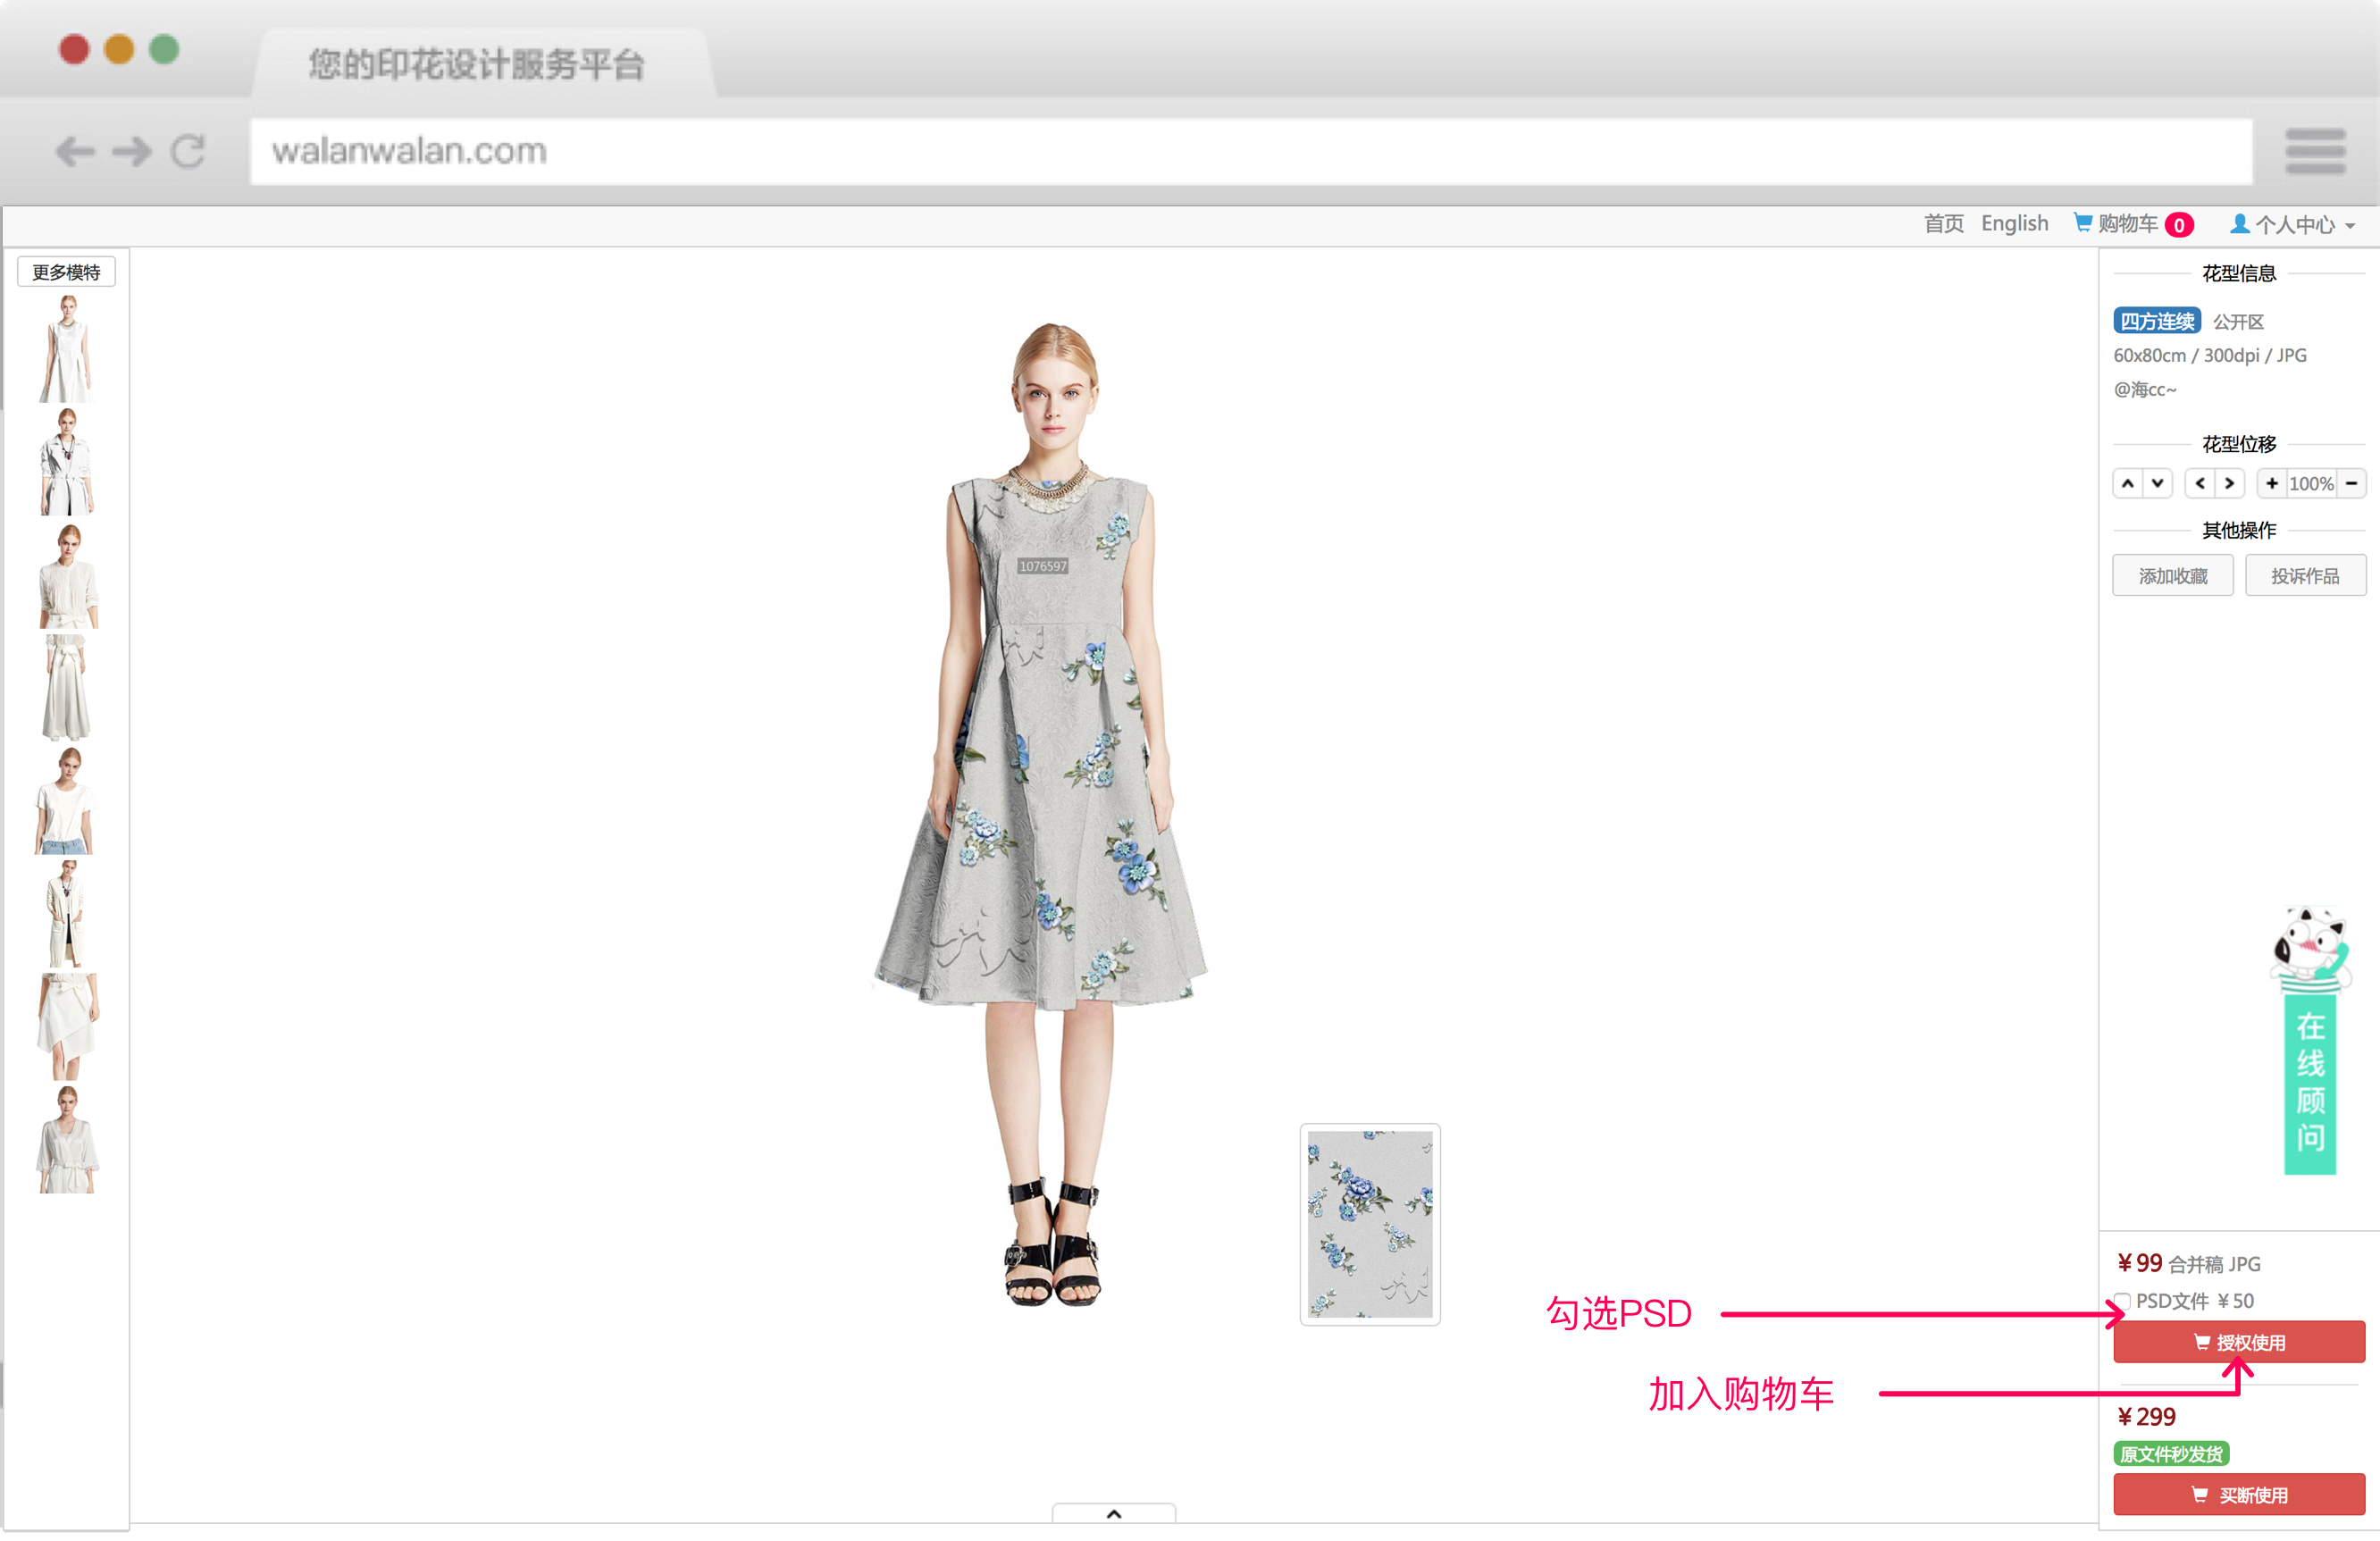Click the 添加收藏 button
The image size is (2380, 1541).
click(x=2172, y=576)
